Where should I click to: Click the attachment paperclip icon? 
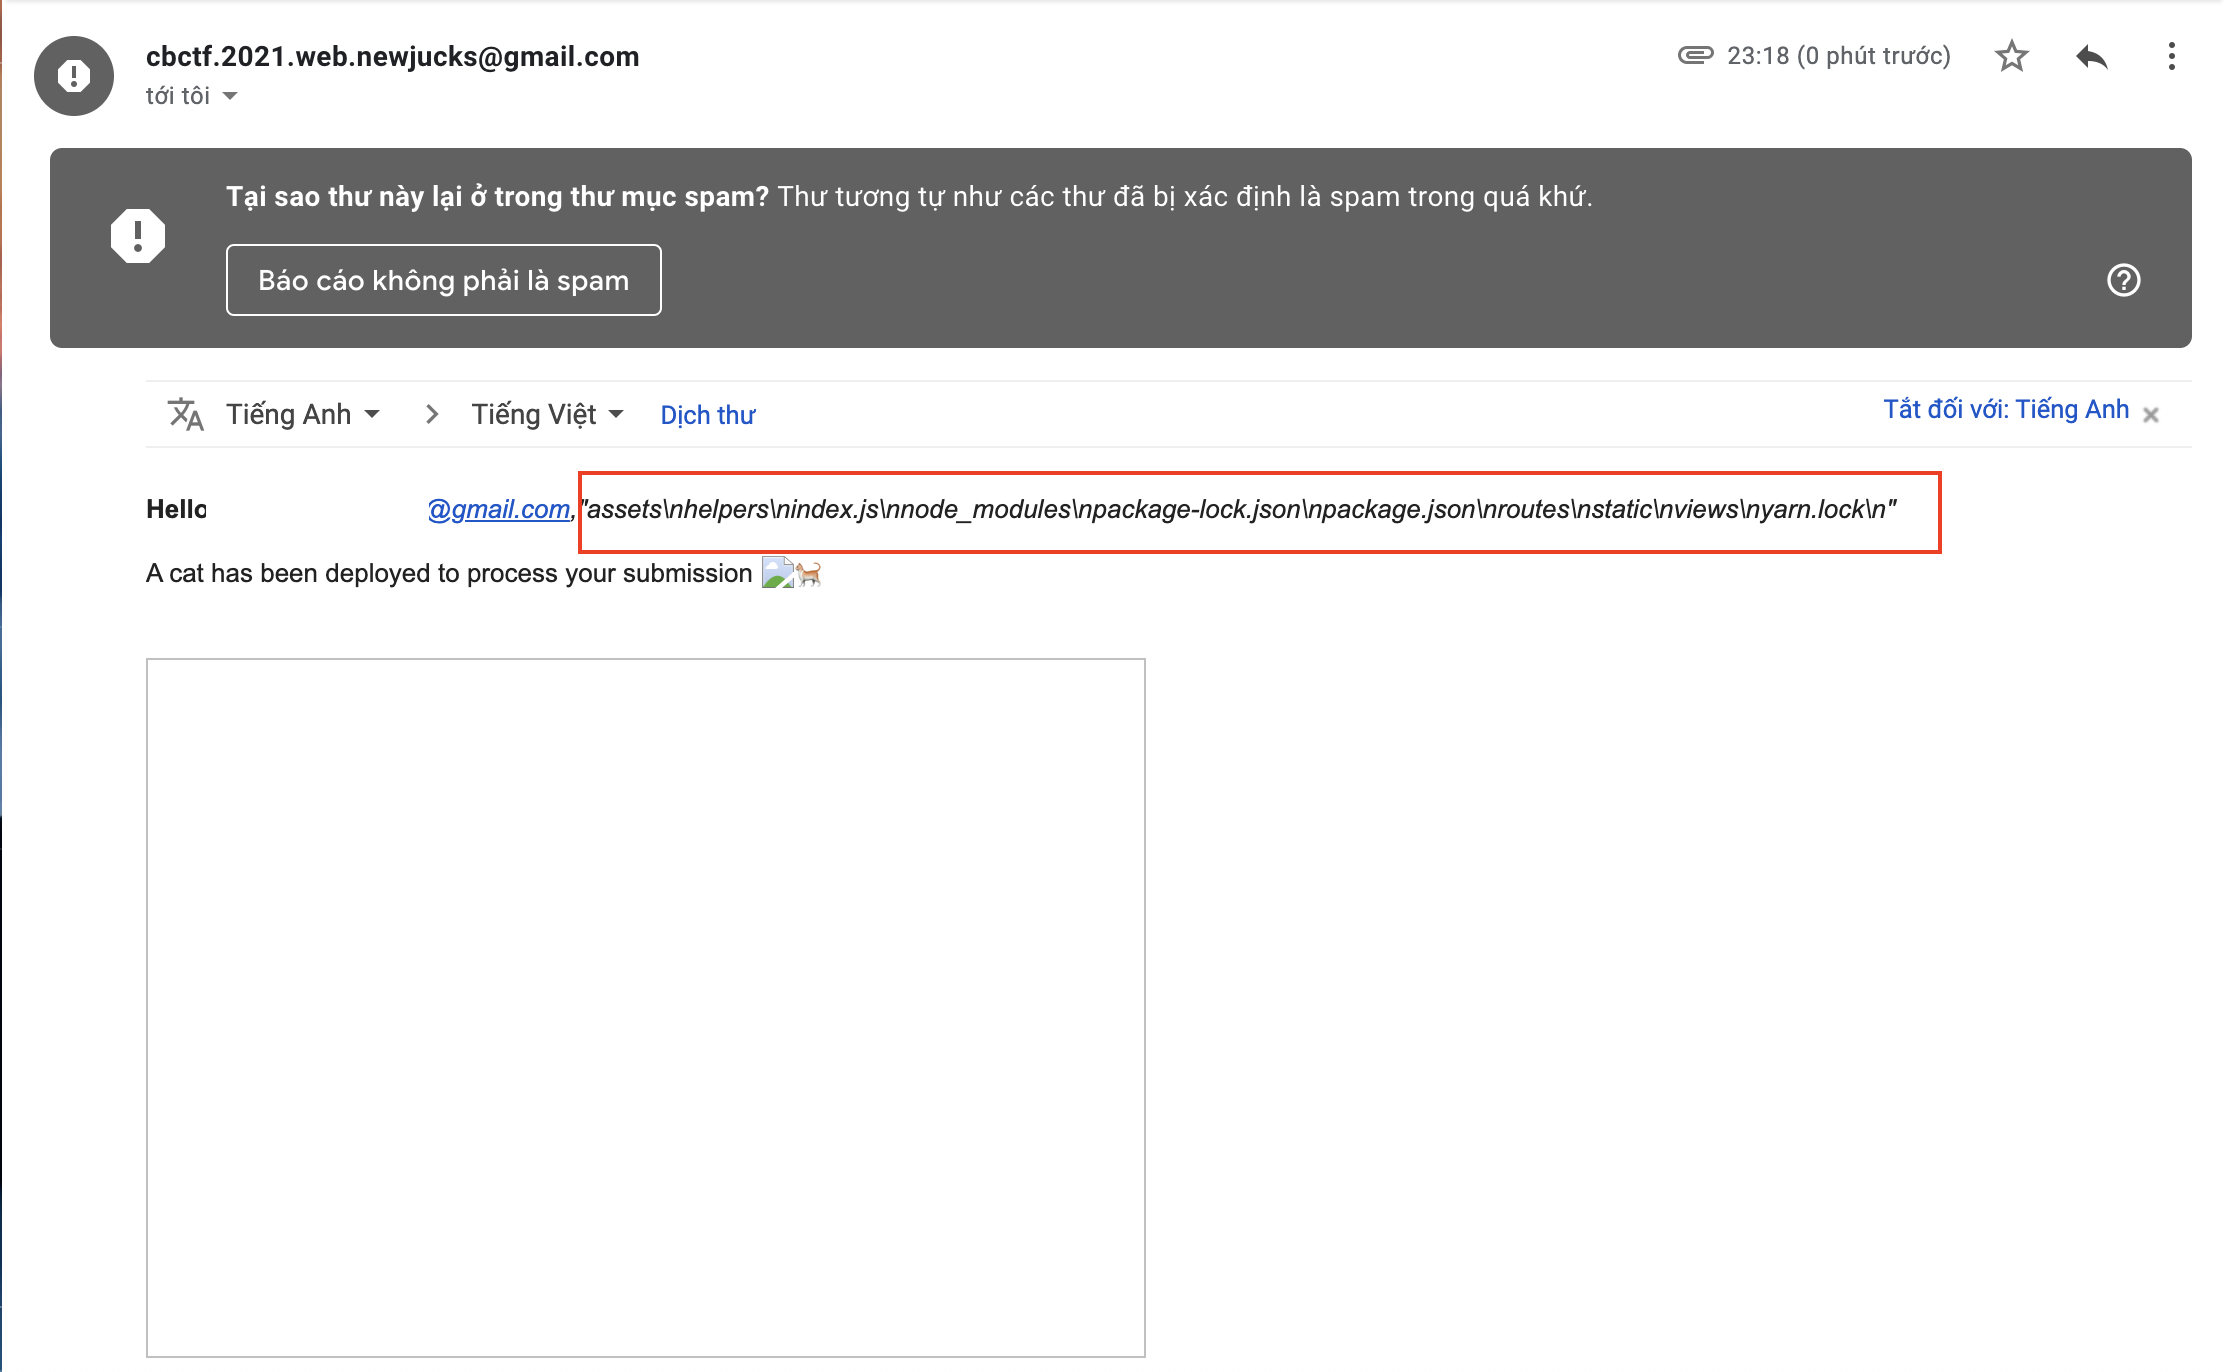coord(1695,55)
